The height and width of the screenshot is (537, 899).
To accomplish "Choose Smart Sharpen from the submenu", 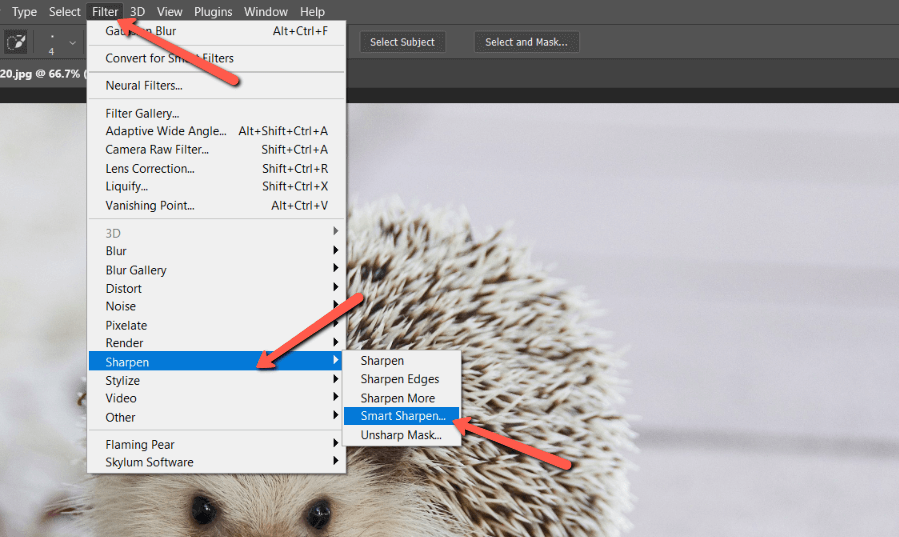I will point(402,416).
